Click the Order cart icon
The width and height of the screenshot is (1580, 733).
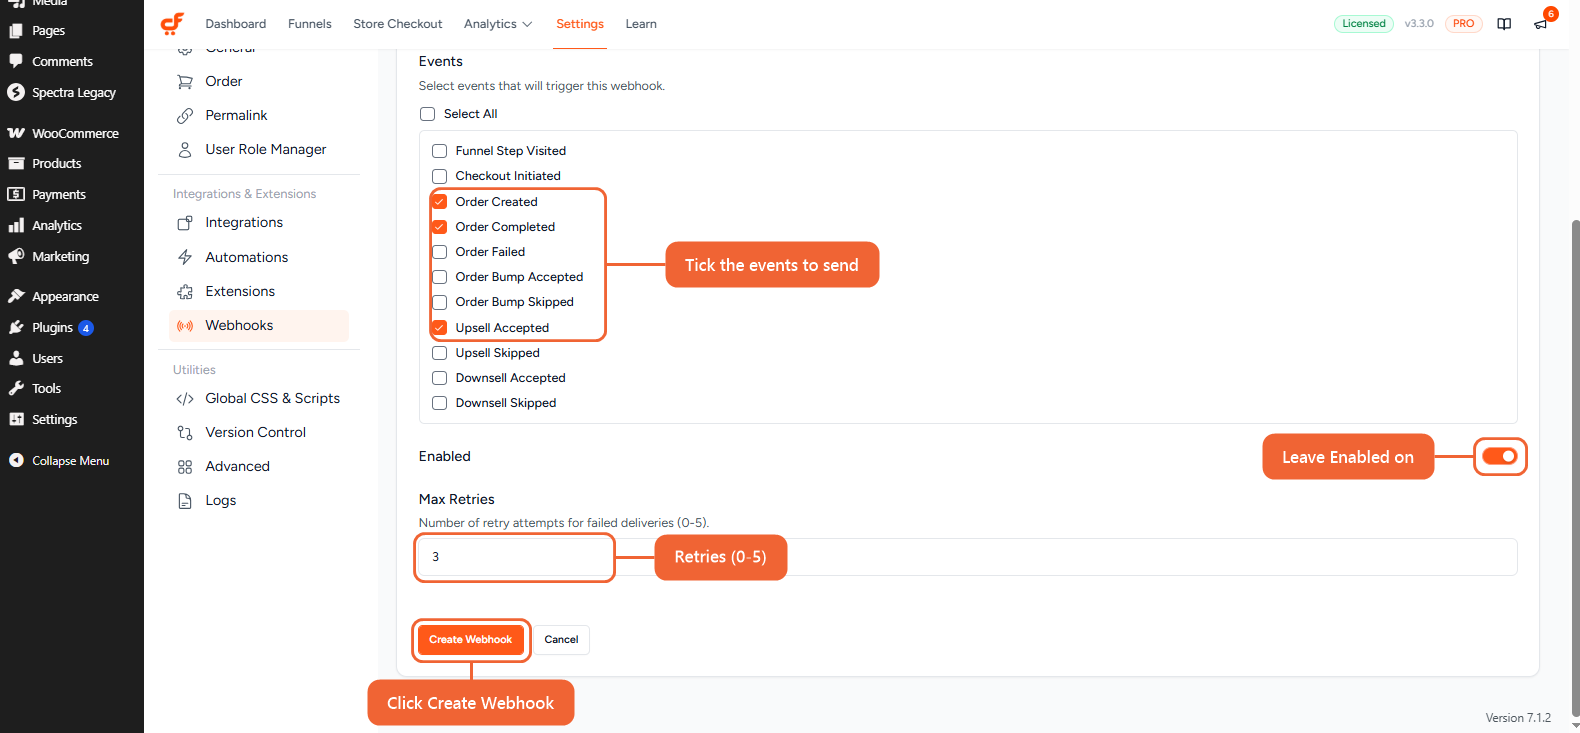pos(185,82)
